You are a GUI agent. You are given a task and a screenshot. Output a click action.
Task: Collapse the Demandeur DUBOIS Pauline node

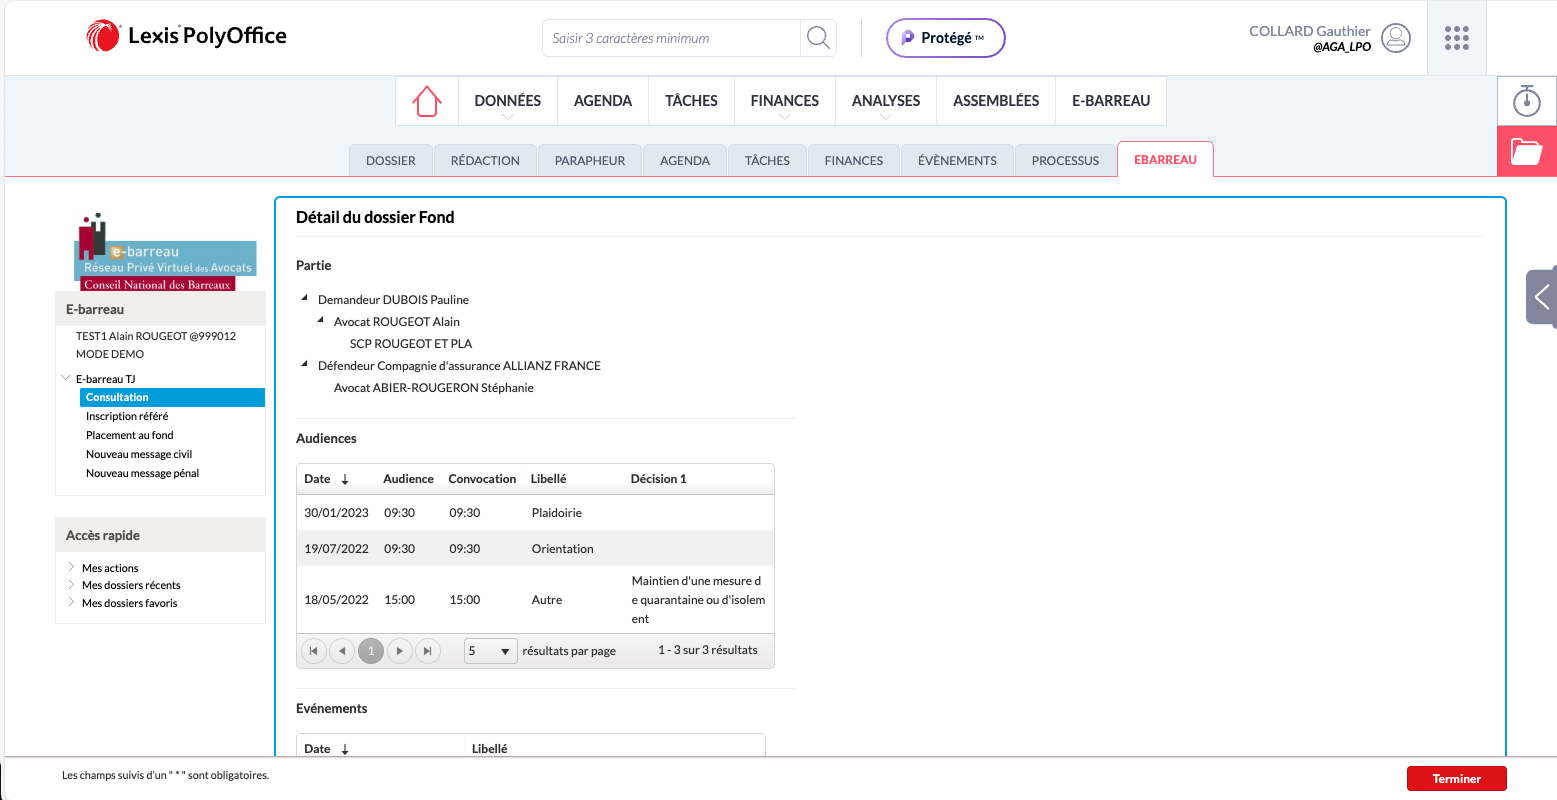[305, 298]
